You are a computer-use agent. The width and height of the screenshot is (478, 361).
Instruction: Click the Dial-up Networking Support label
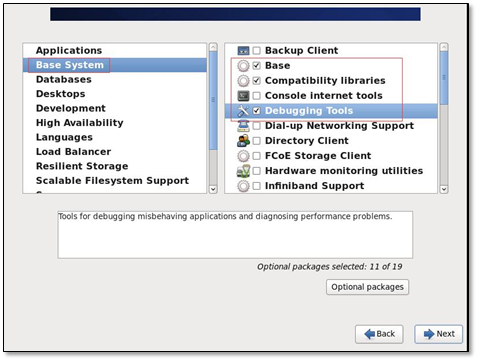pyautogui.click(x=339, y=126)
